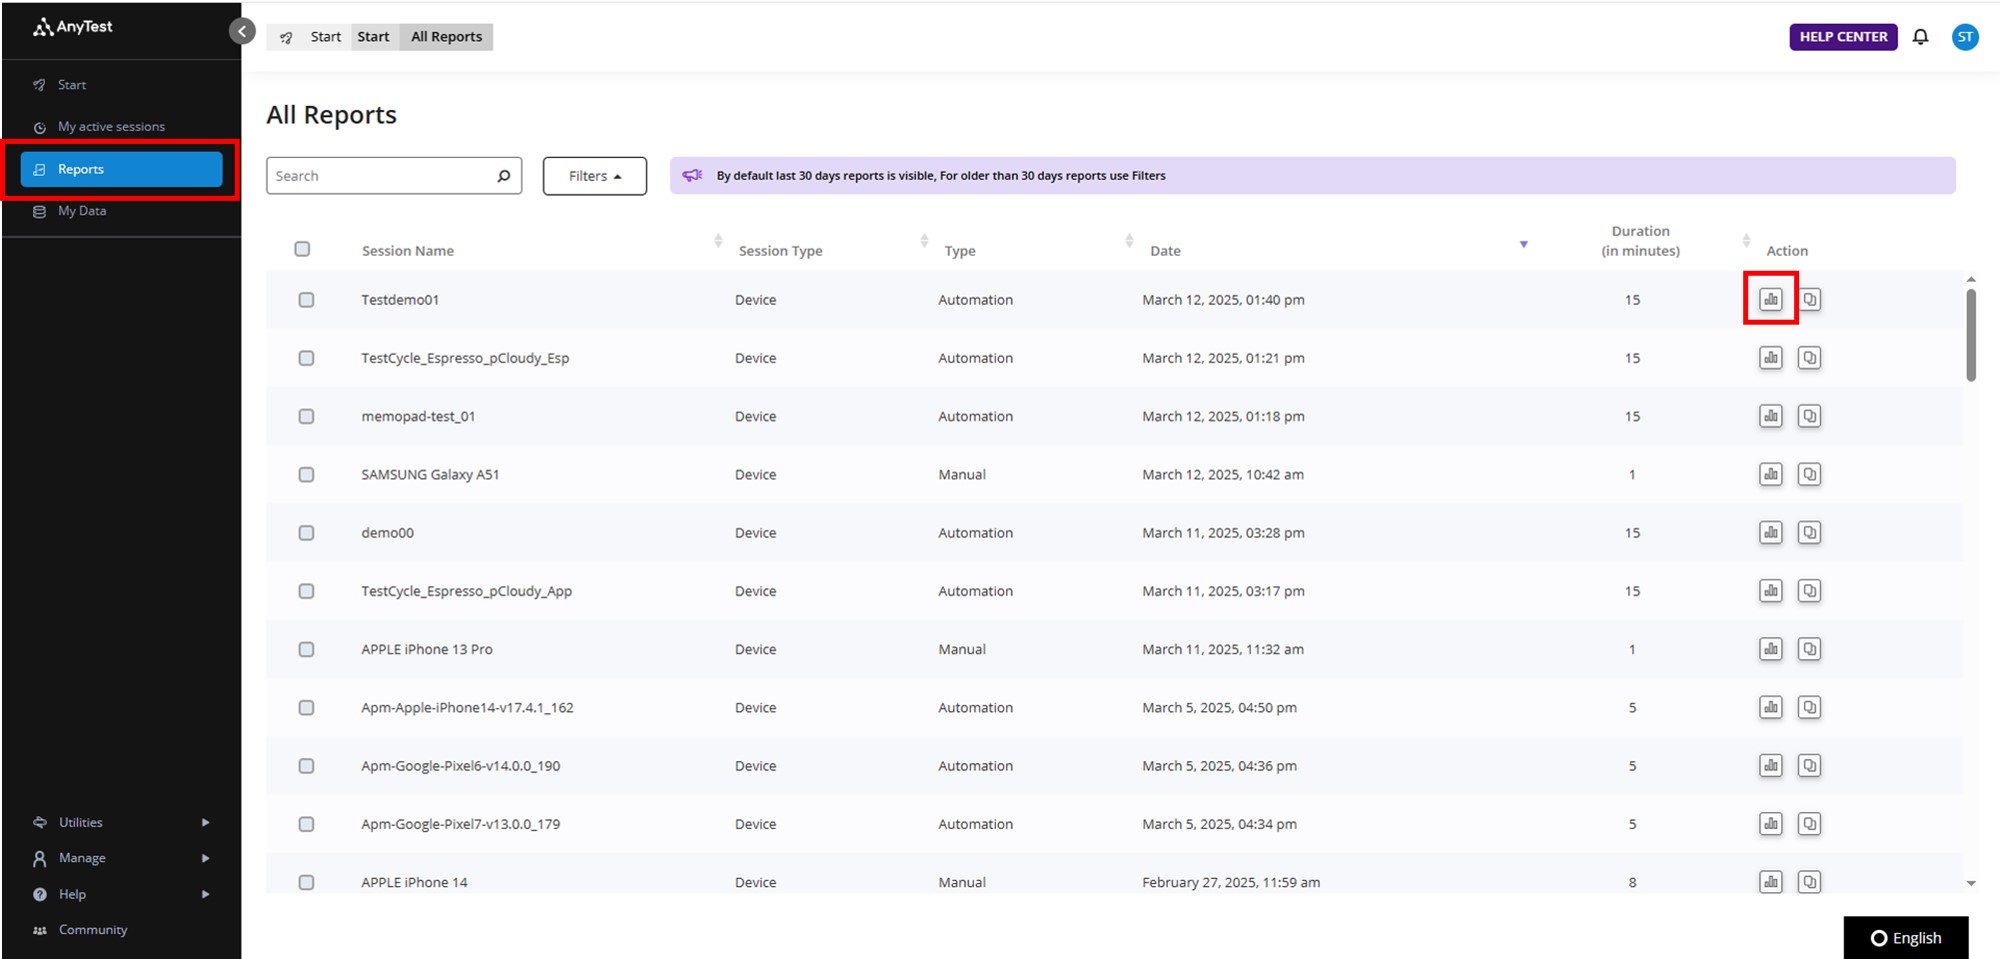
Task: Sort by Session Type column arrows
Action: coord(924,241)
